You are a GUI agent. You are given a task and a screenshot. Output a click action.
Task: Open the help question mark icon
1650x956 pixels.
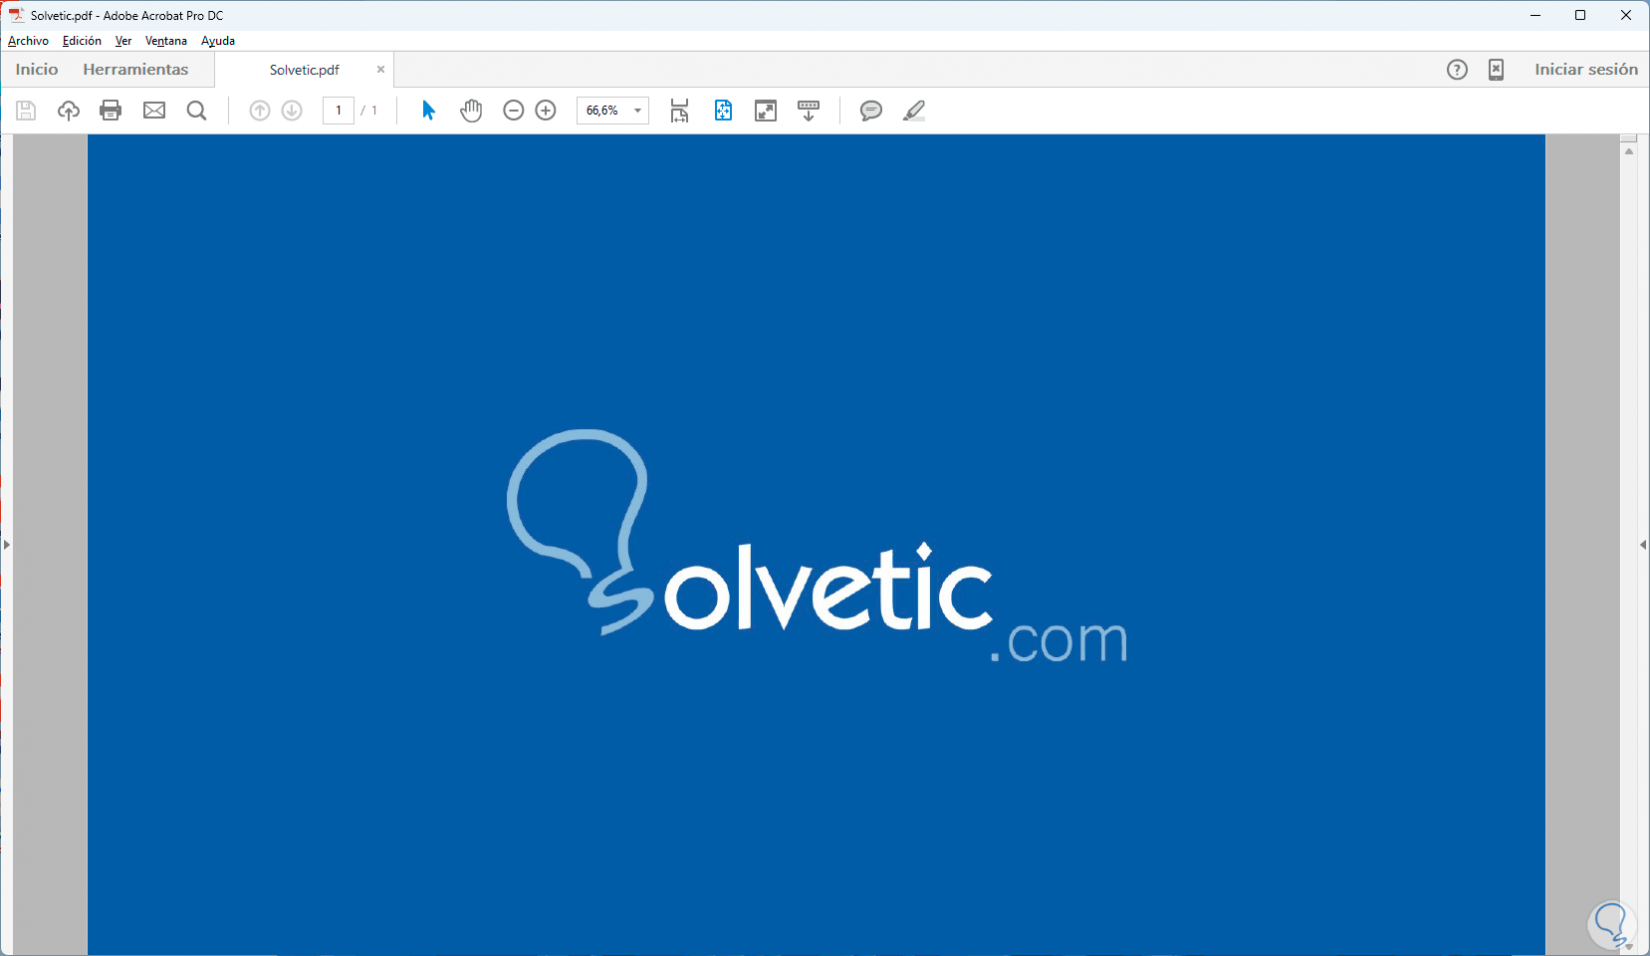tap(1457, 69)
